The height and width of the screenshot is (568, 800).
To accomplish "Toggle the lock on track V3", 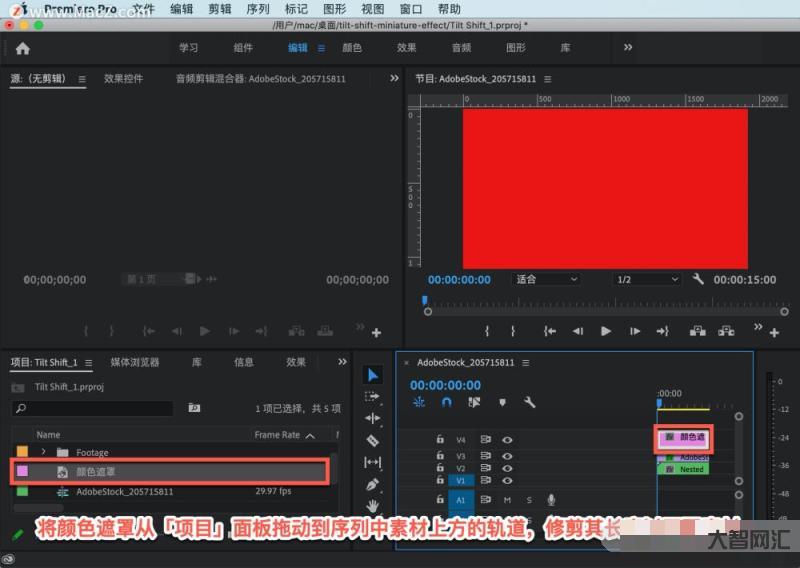I will [x=440, y=456].
